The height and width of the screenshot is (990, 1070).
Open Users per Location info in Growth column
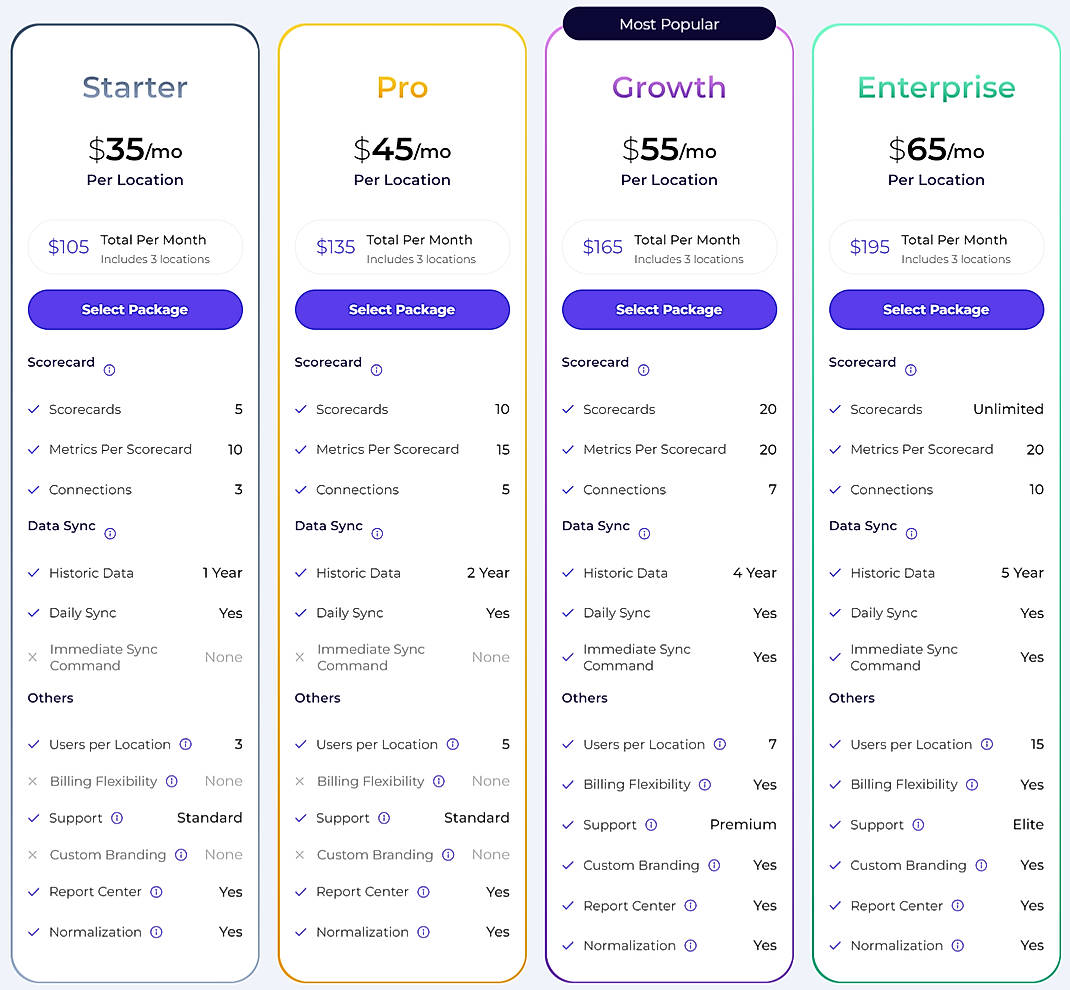[x=722, y=744]
